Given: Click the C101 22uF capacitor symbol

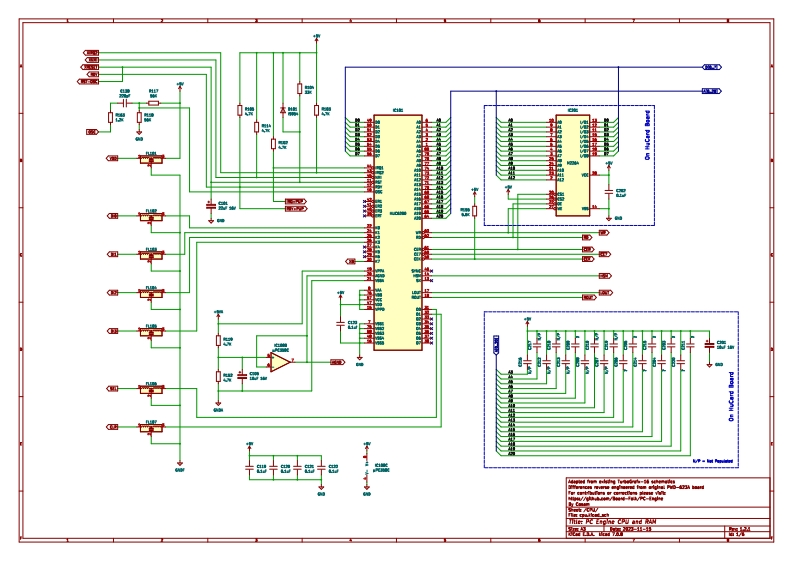Looking at the screenshot, I should click(209, 205).
